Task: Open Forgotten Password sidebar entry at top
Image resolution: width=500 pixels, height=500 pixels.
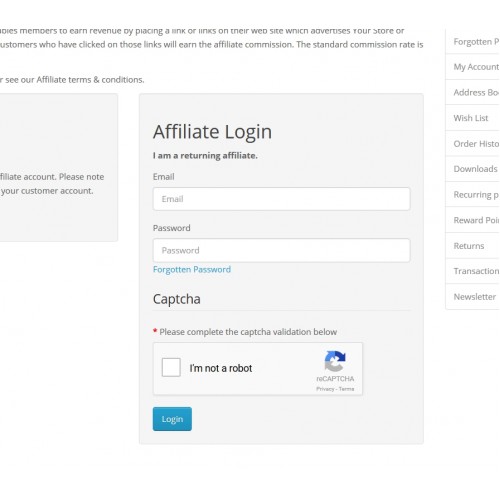Action: [x=472, y=42]
